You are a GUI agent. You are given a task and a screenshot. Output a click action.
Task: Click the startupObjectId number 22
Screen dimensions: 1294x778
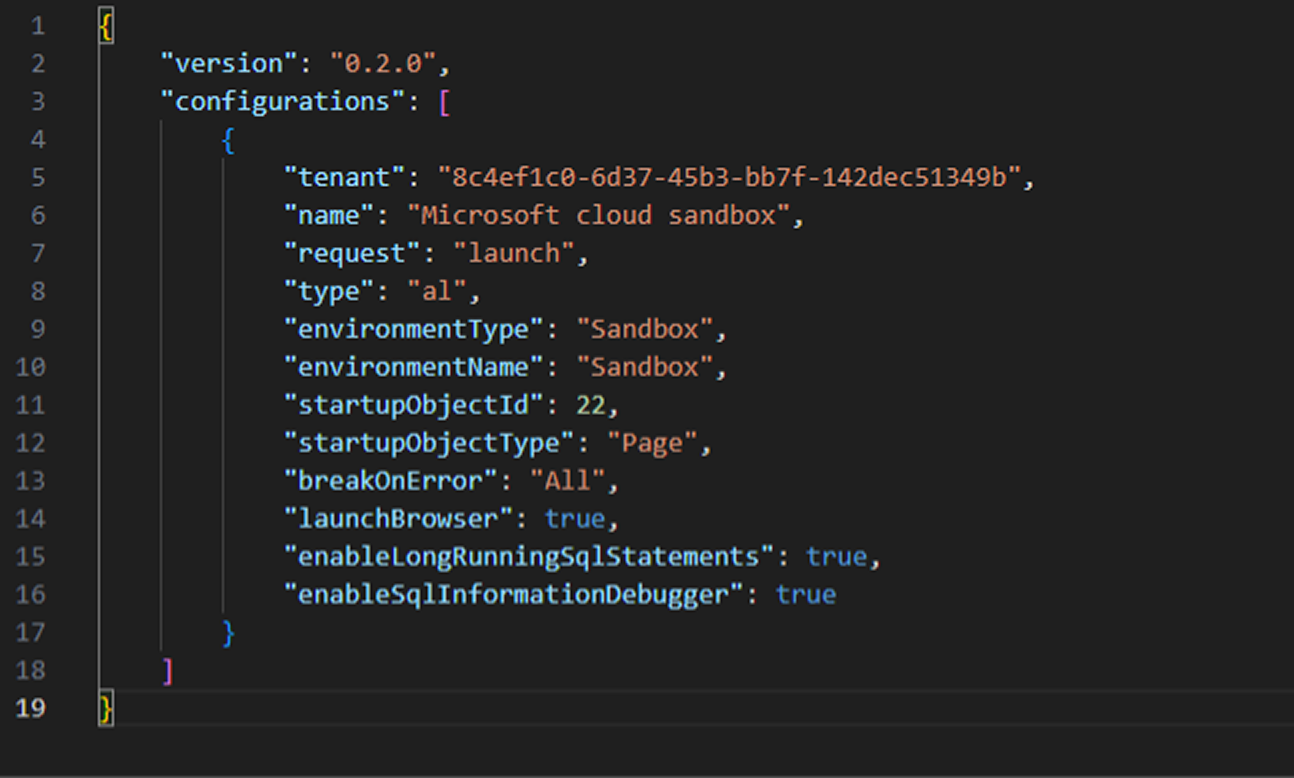pos(595,406)
